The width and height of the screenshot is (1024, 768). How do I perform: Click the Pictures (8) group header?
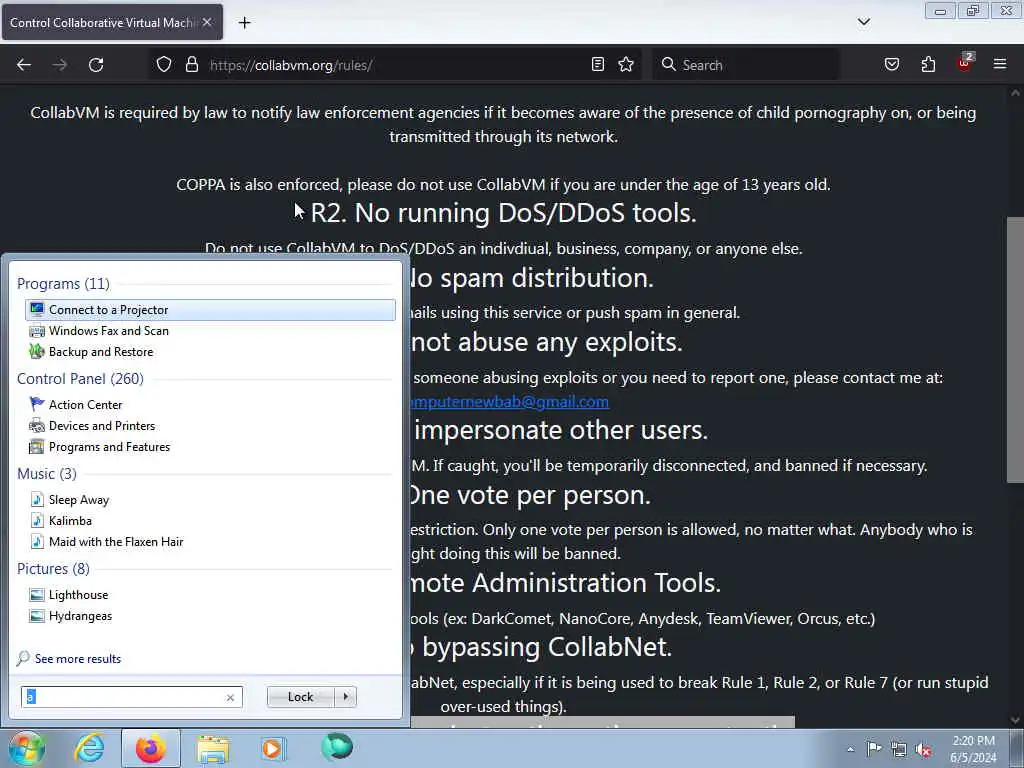(x=54, y=569)
